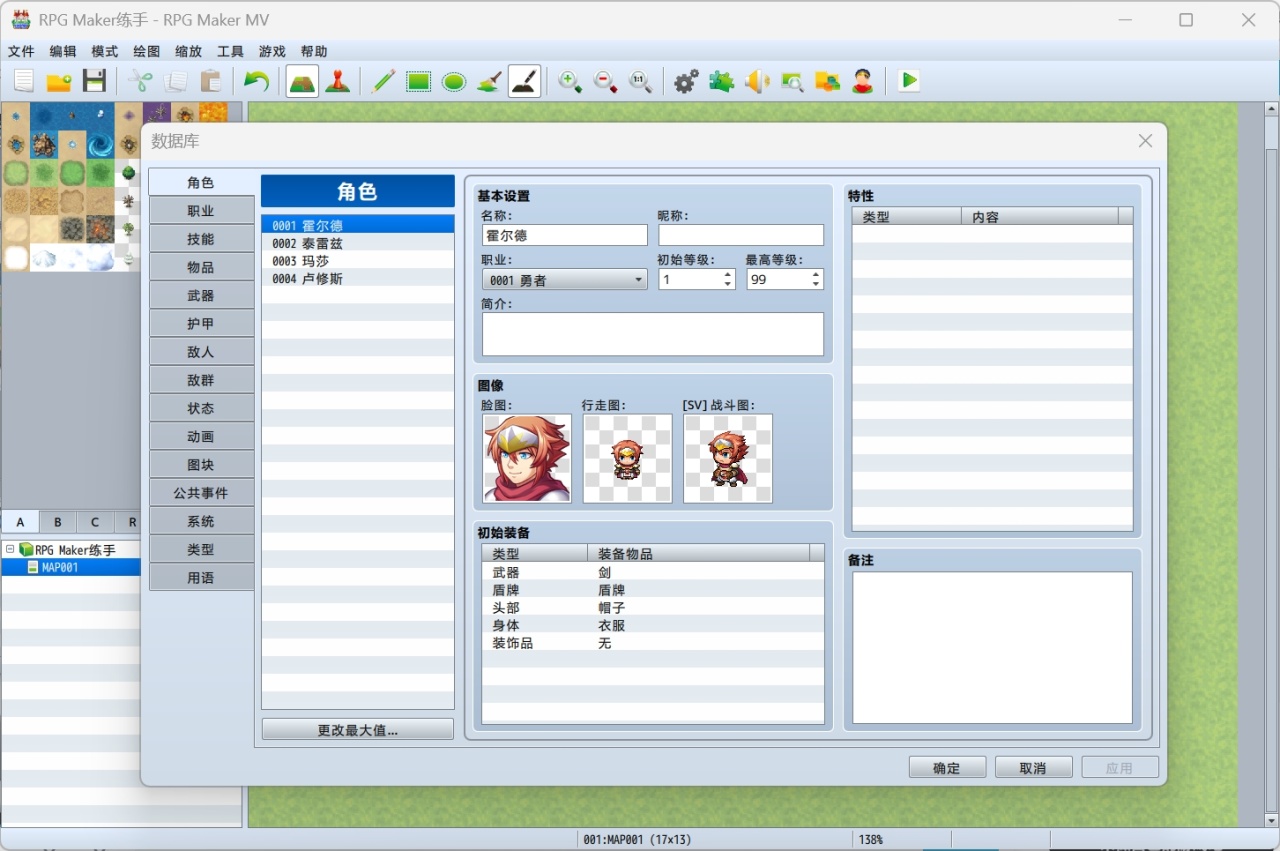Open the 模式 menu

[x=105, y=51]
